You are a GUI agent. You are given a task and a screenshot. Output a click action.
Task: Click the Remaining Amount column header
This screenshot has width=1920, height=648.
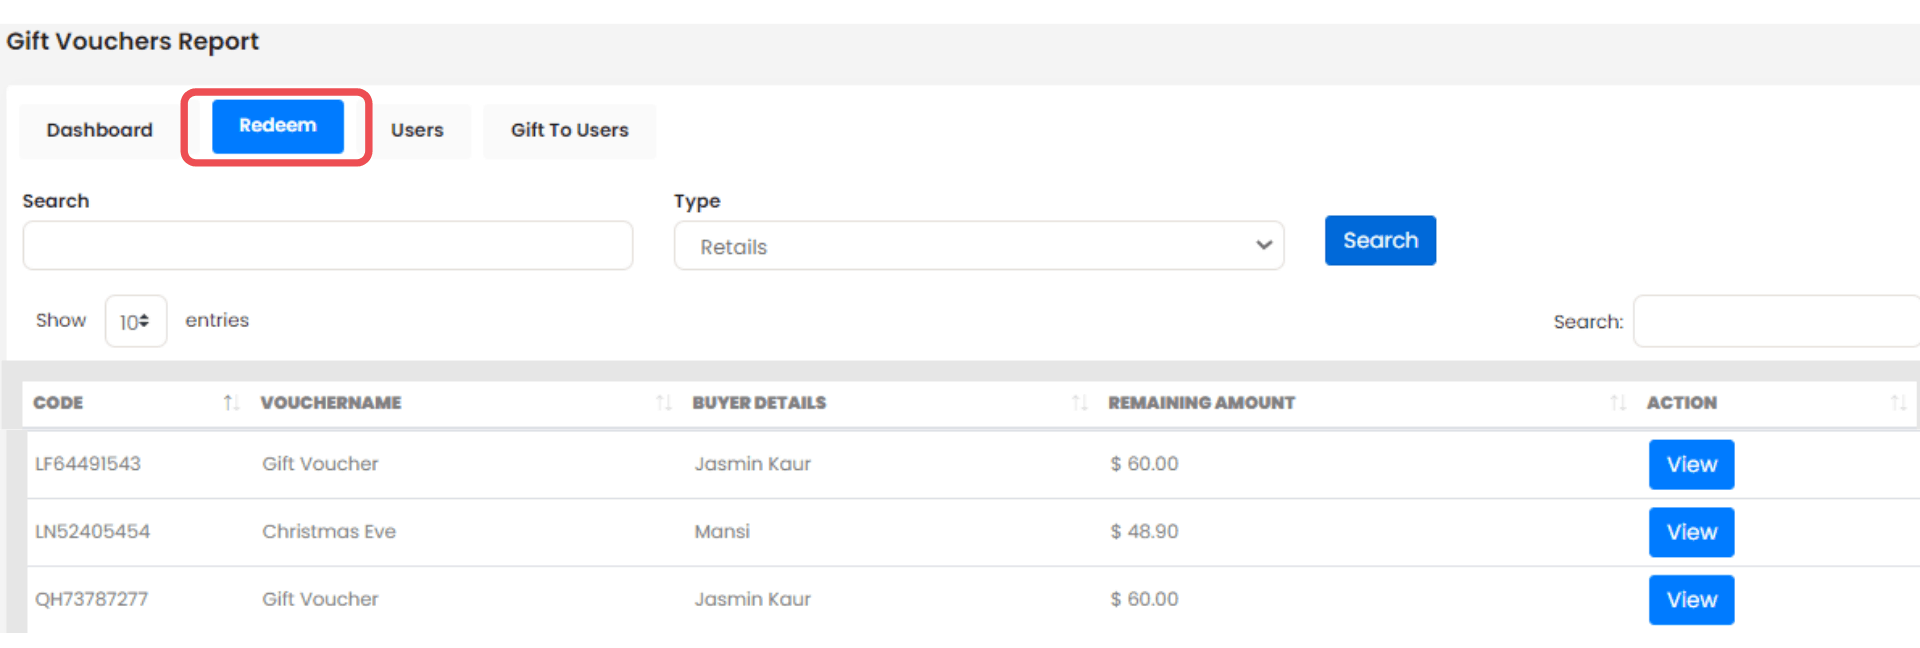click(1201, 403)
